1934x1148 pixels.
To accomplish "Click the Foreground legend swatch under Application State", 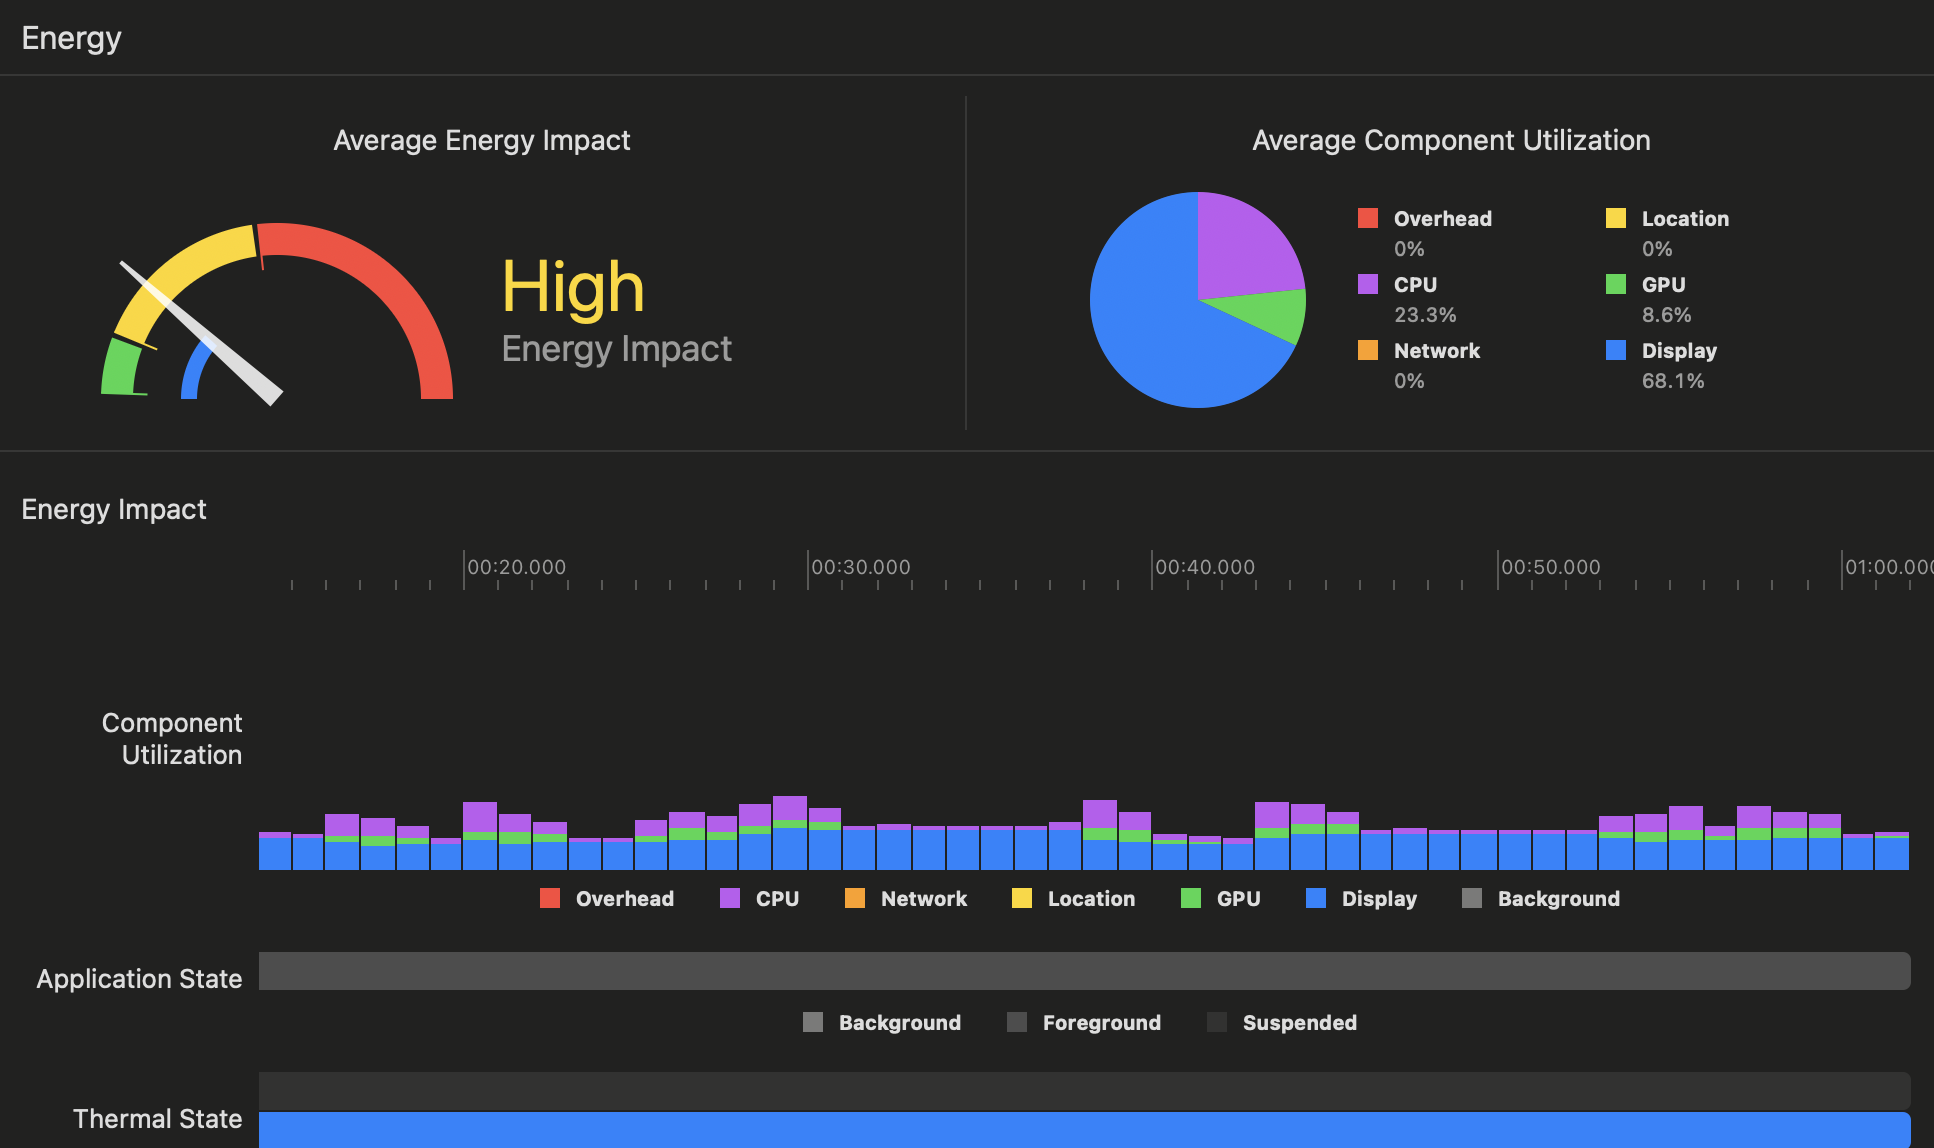I will pyautogui.click(x=1016, y=1022).
